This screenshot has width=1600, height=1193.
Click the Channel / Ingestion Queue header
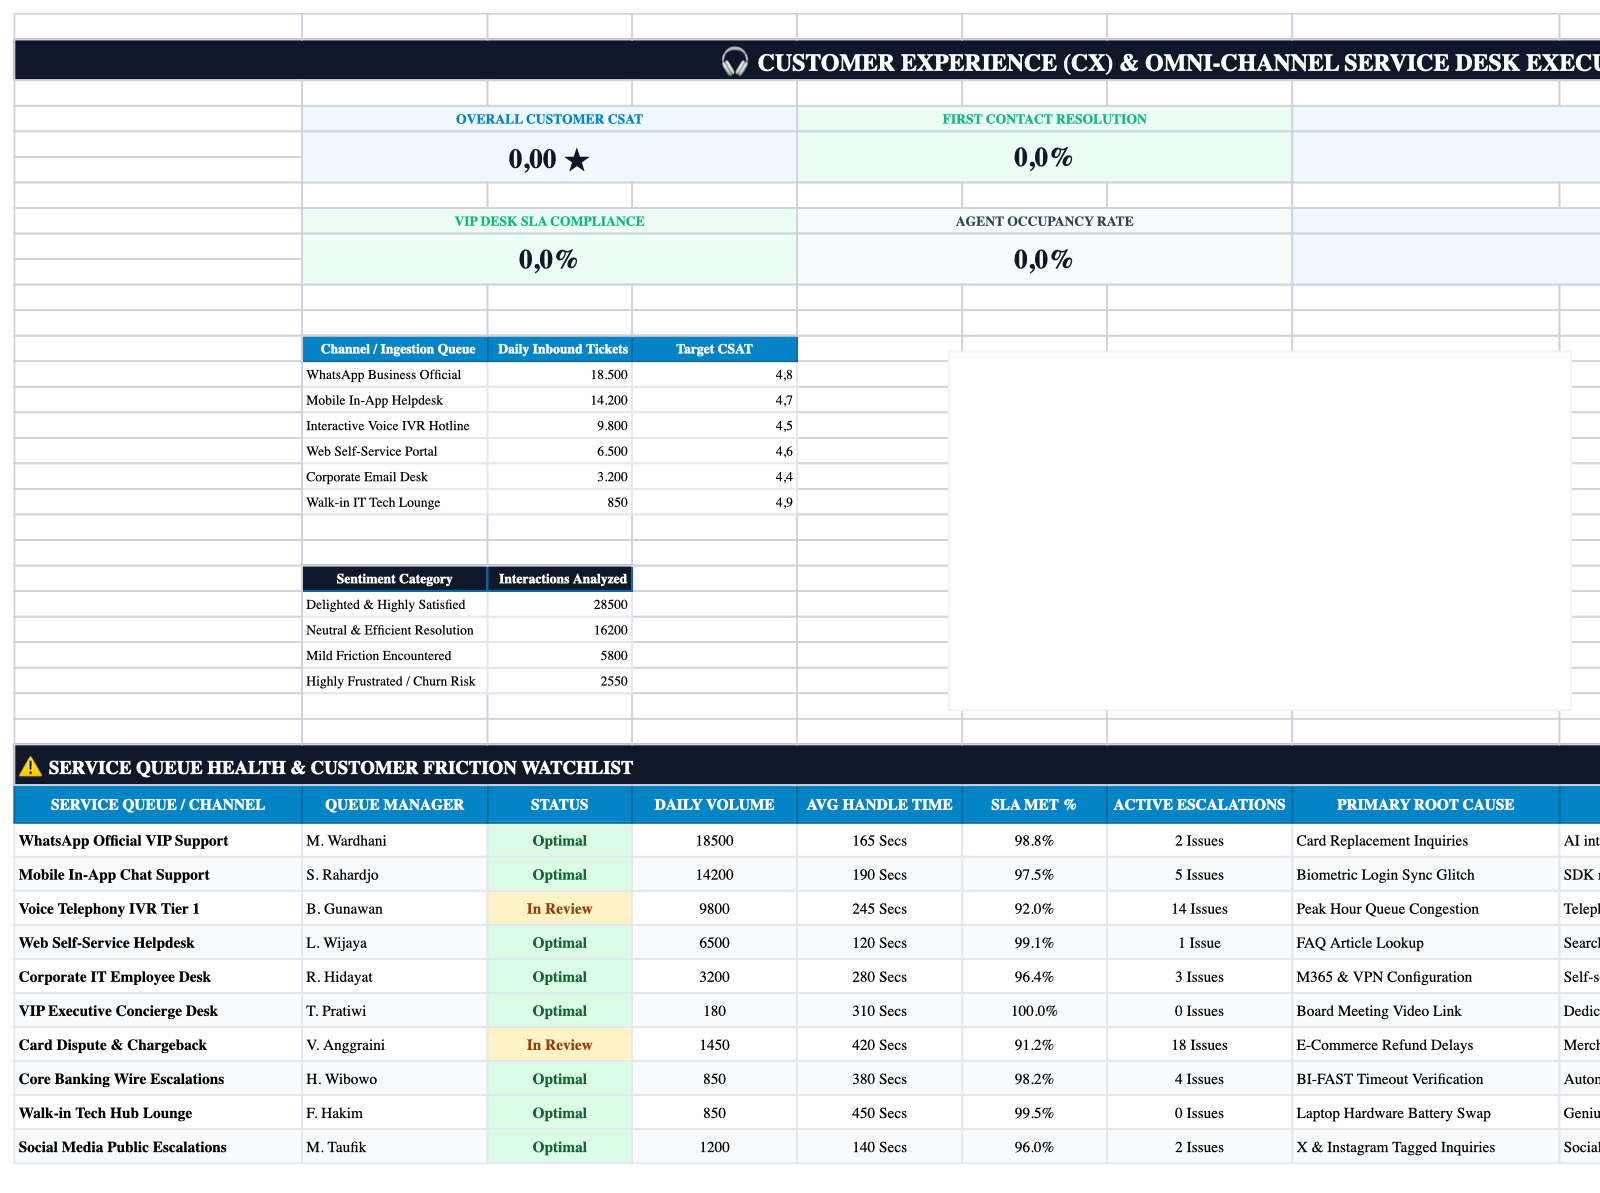pos(395,349)
